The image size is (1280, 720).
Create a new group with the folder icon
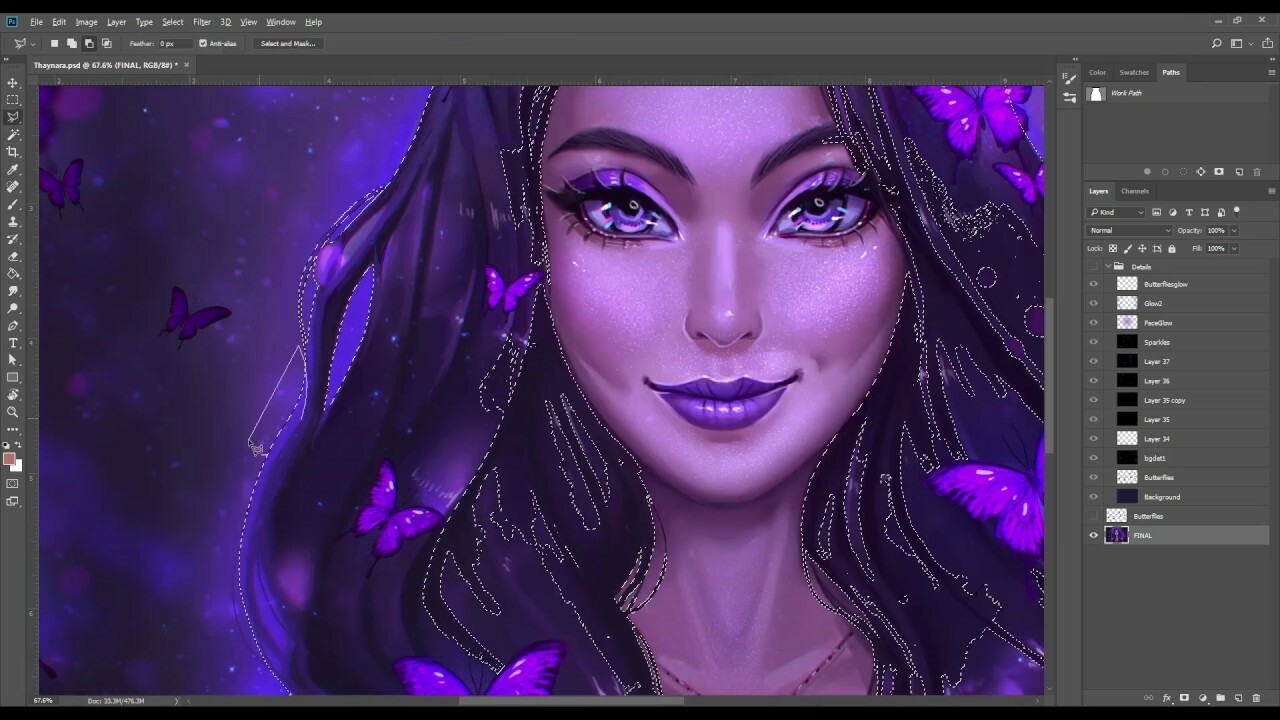[1221, 698]
